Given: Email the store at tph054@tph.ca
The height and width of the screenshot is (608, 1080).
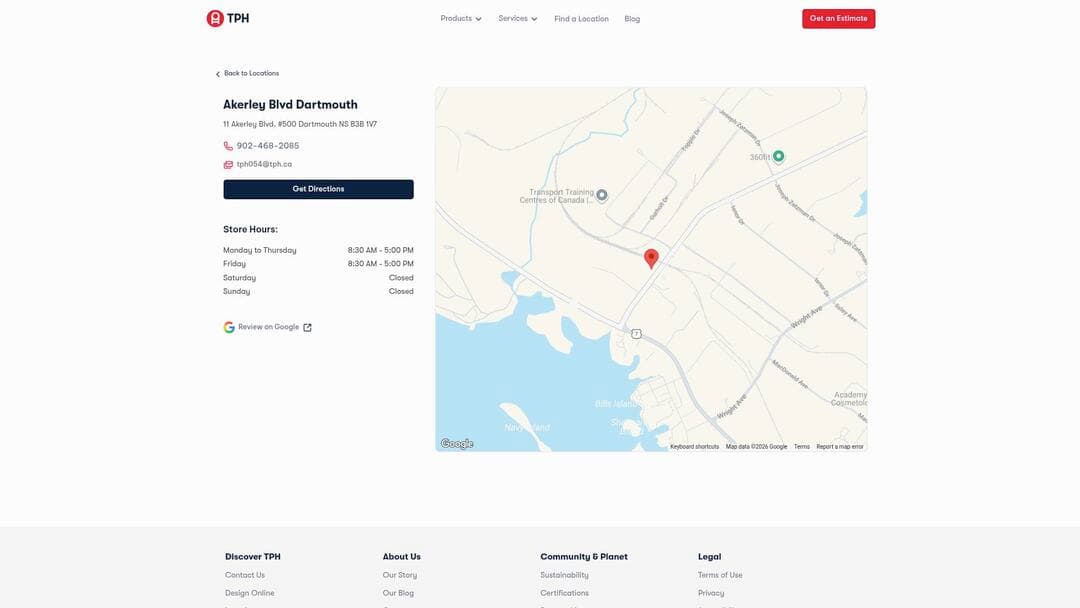Looking at the screenshot, I should click(264, 162).
